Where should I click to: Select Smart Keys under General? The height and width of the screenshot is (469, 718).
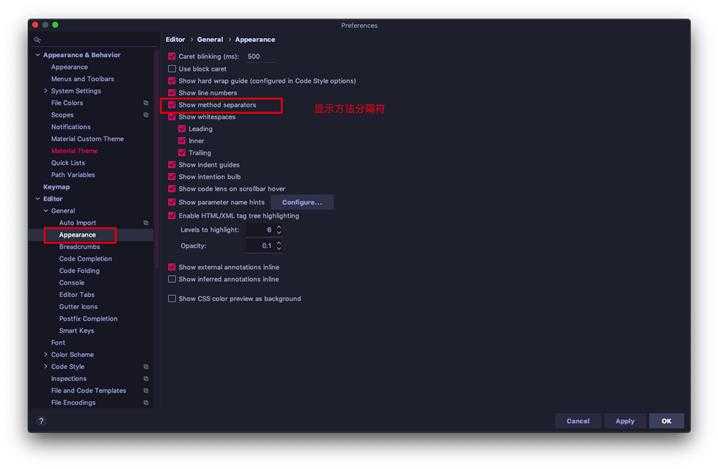pyautogui.click(x=76, y=331)
